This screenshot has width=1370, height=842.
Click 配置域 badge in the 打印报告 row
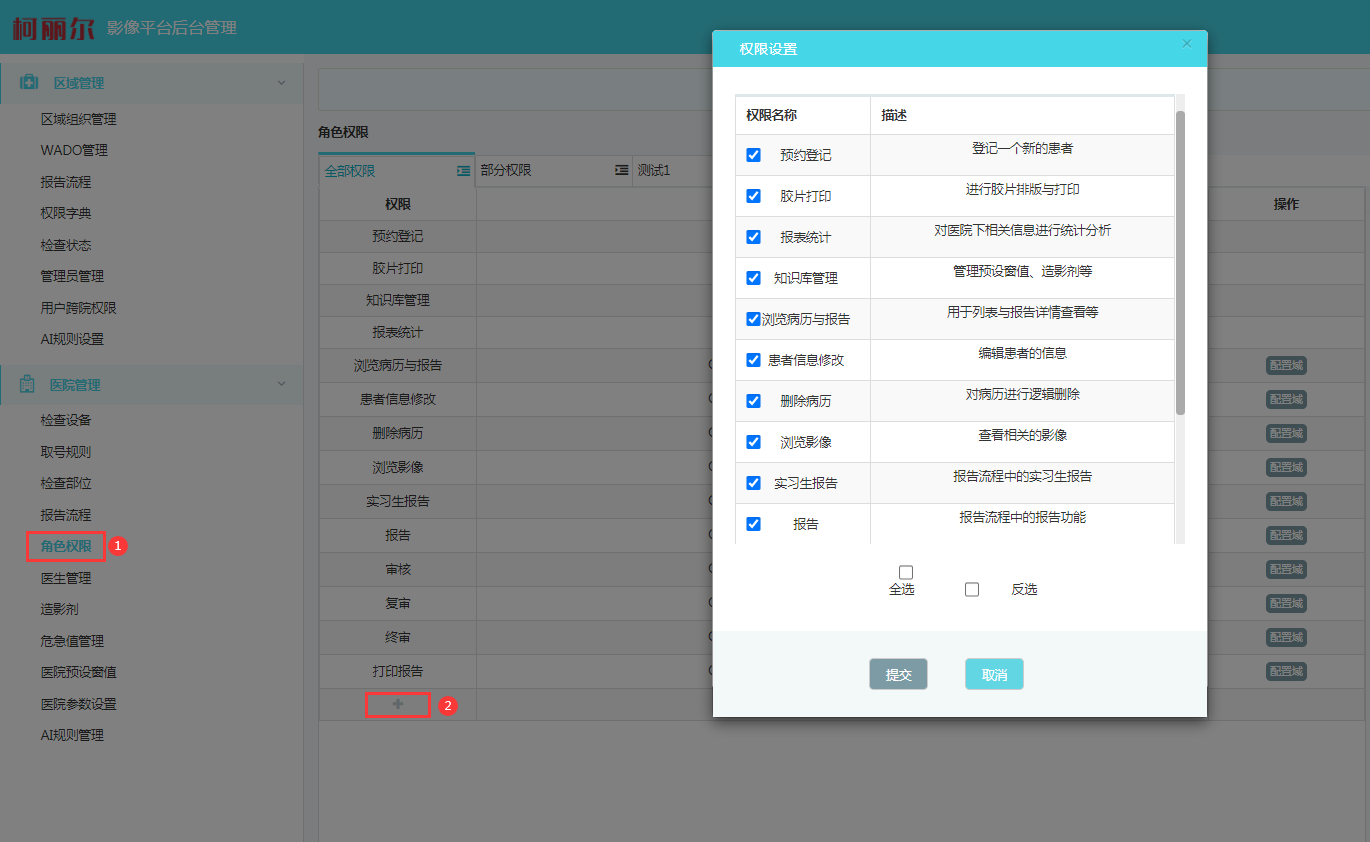1286,671
